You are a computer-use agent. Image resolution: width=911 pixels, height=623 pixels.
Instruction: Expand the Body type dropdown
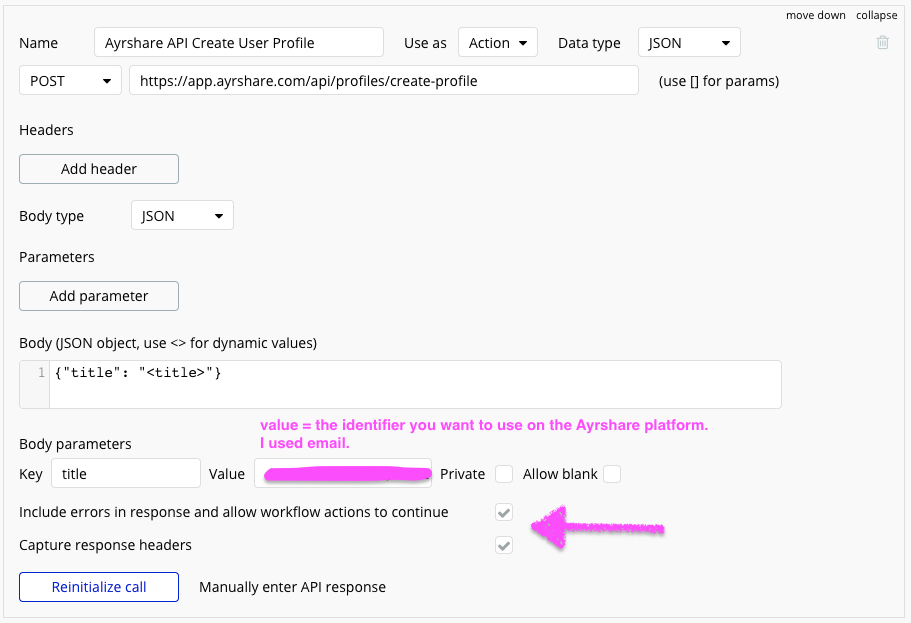pos(182,216)
